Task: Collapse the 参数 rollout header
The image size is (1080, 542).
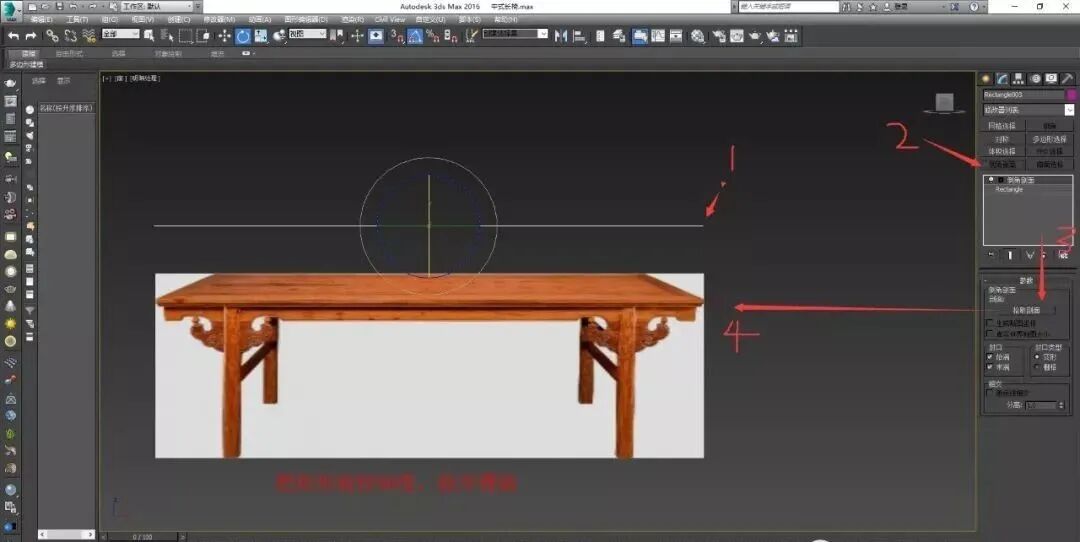Action: 1026,280
